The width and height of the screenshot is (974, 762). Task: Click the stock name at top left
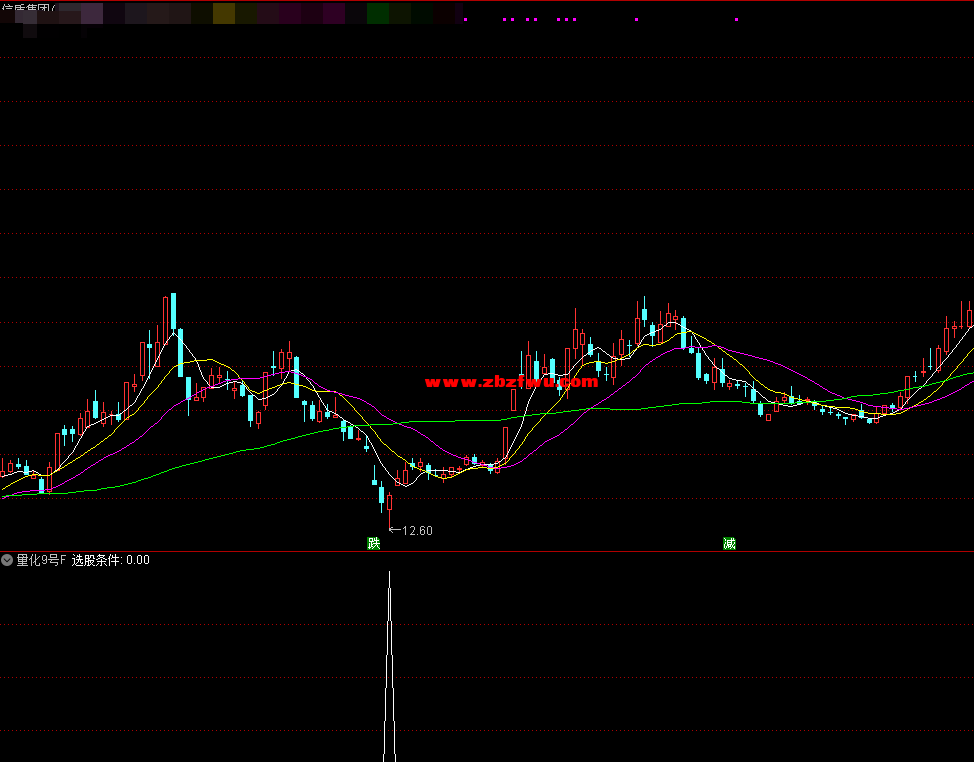click(28, 10)
